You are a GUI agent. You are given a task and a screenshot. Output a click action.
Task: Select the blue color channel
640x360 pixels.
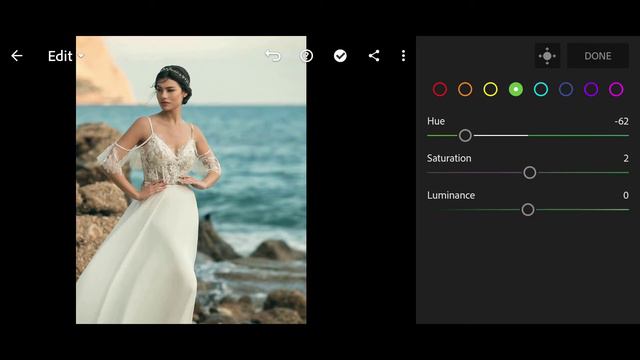pos(566,89)
